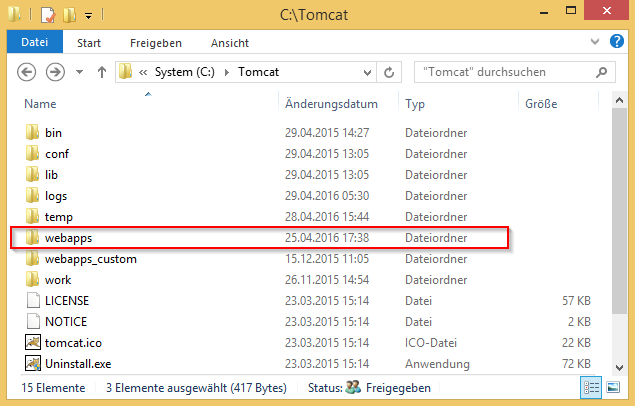This screenshot has height=406, width=635.
Task: Open the Start ribbon tab
Action: click(x=89, y=43)
